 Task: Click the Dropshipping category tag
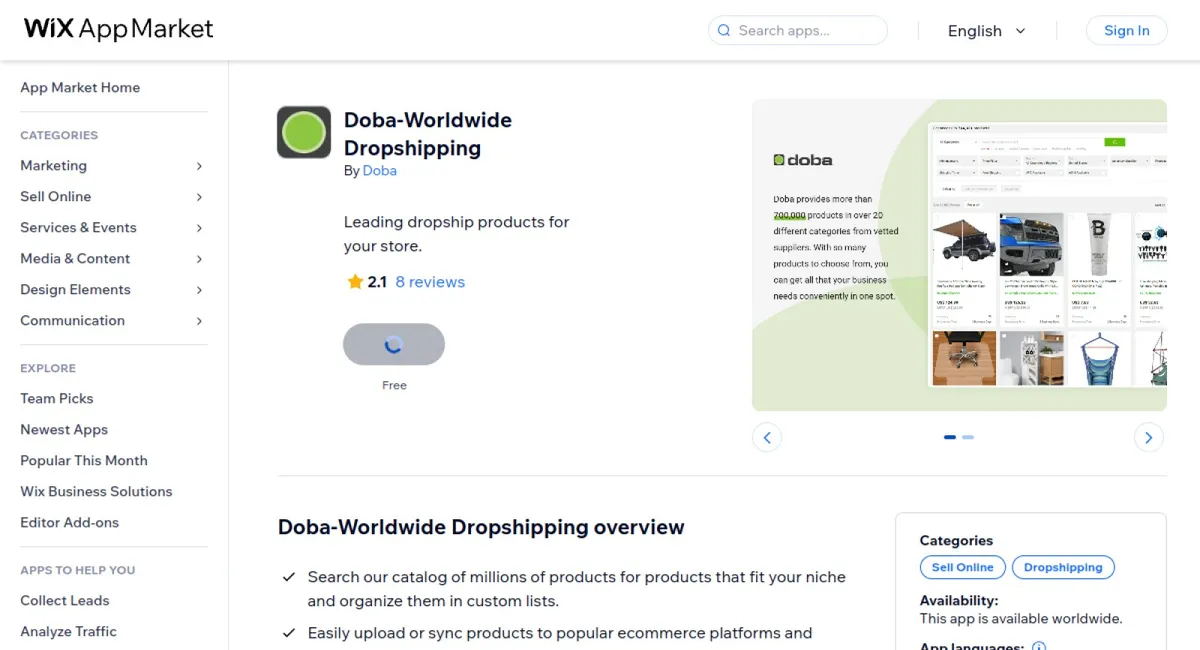pyautogui.click(x=1063, y=567)
